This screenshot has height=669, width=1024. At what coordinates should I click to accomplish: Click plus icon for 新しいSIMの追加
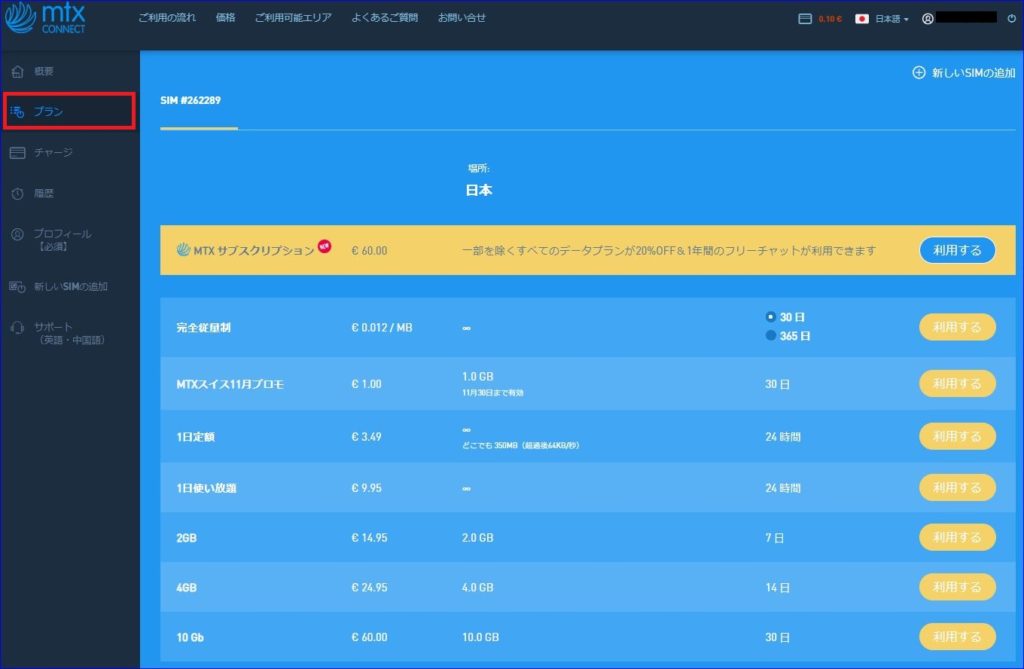(919, 73)
